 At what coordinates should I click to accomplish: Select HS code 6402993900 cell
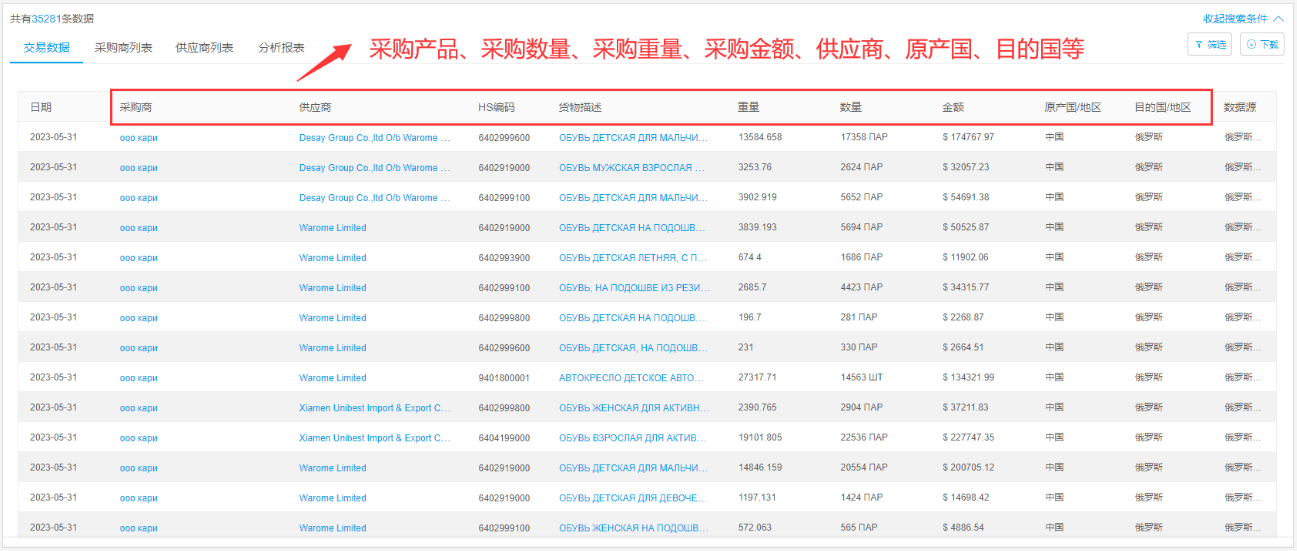504,257
